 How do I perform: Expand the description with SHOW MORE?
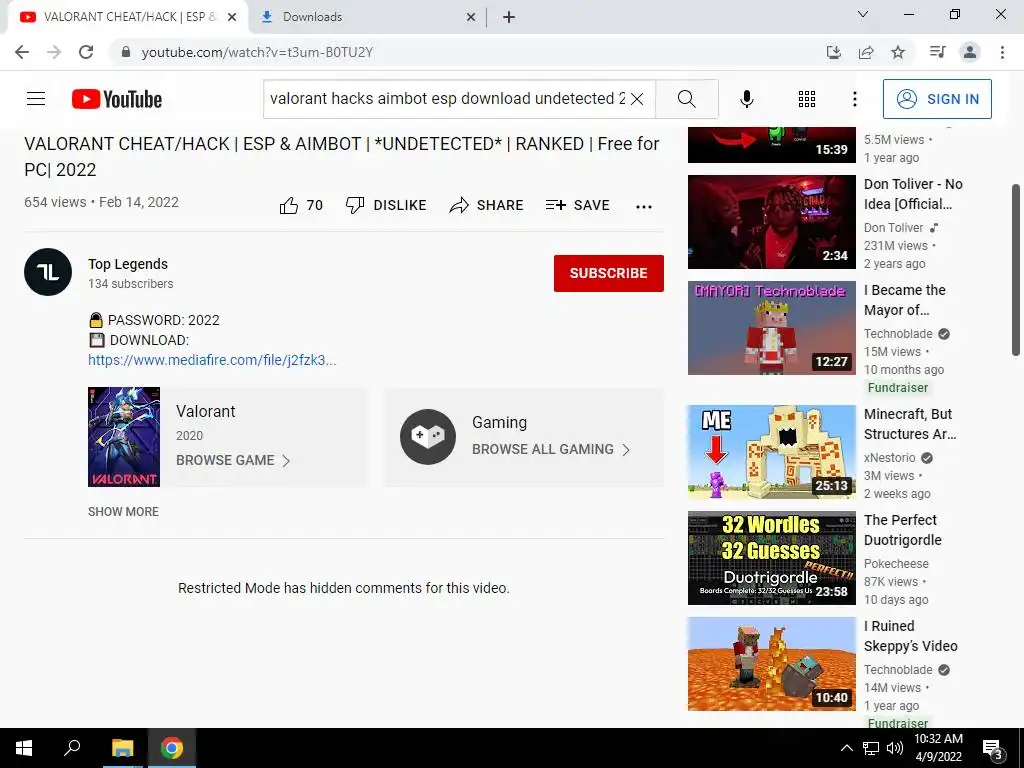pos(123,511)
